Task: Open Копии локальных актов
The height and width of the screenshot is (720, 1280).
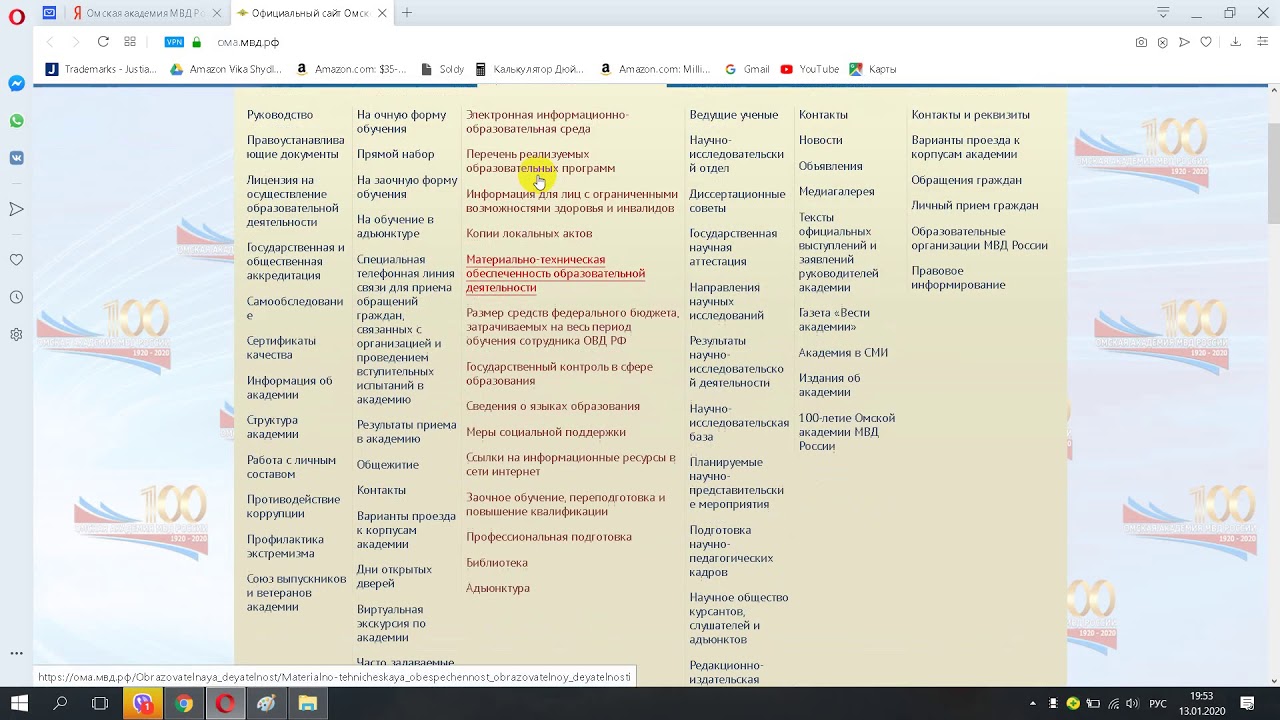Action: pos(529,234)
